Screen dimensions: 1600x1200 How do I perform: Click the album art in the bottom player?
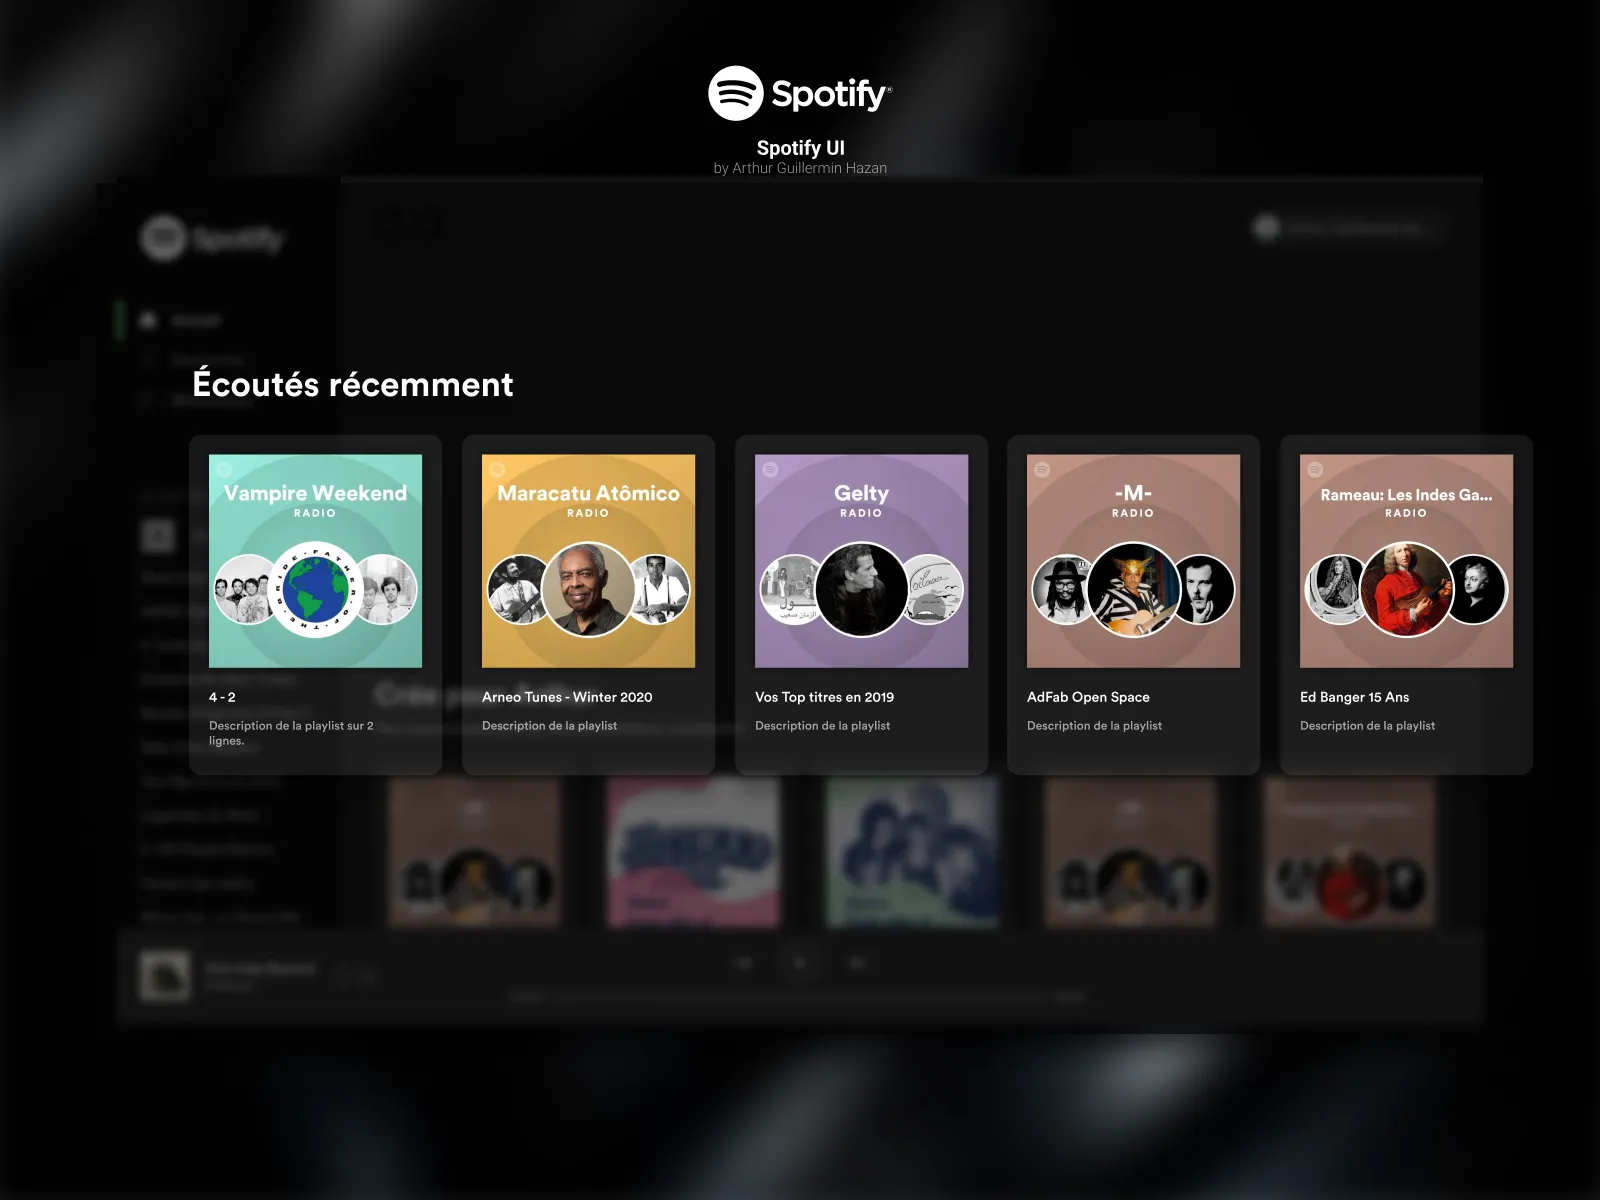pos(167,977)
